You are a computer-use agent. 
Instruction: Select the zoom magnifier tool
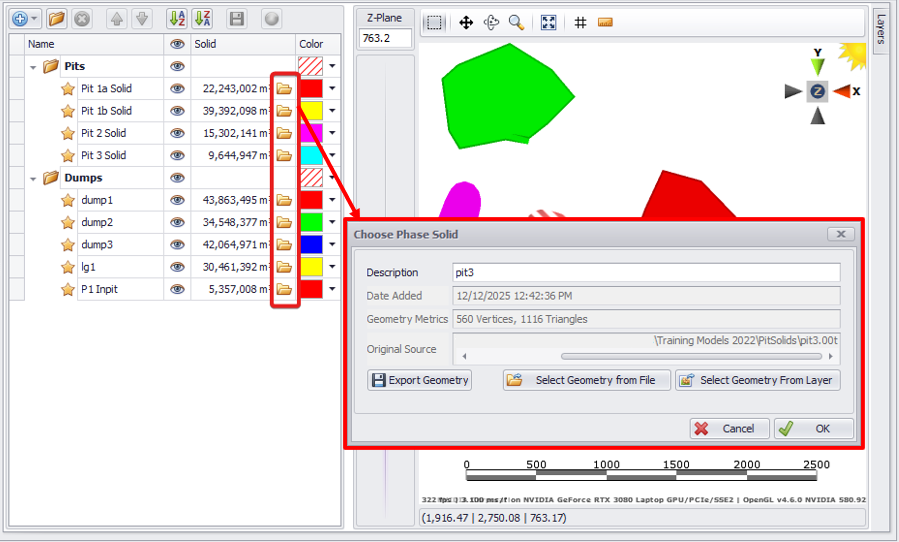click(517, 23)
